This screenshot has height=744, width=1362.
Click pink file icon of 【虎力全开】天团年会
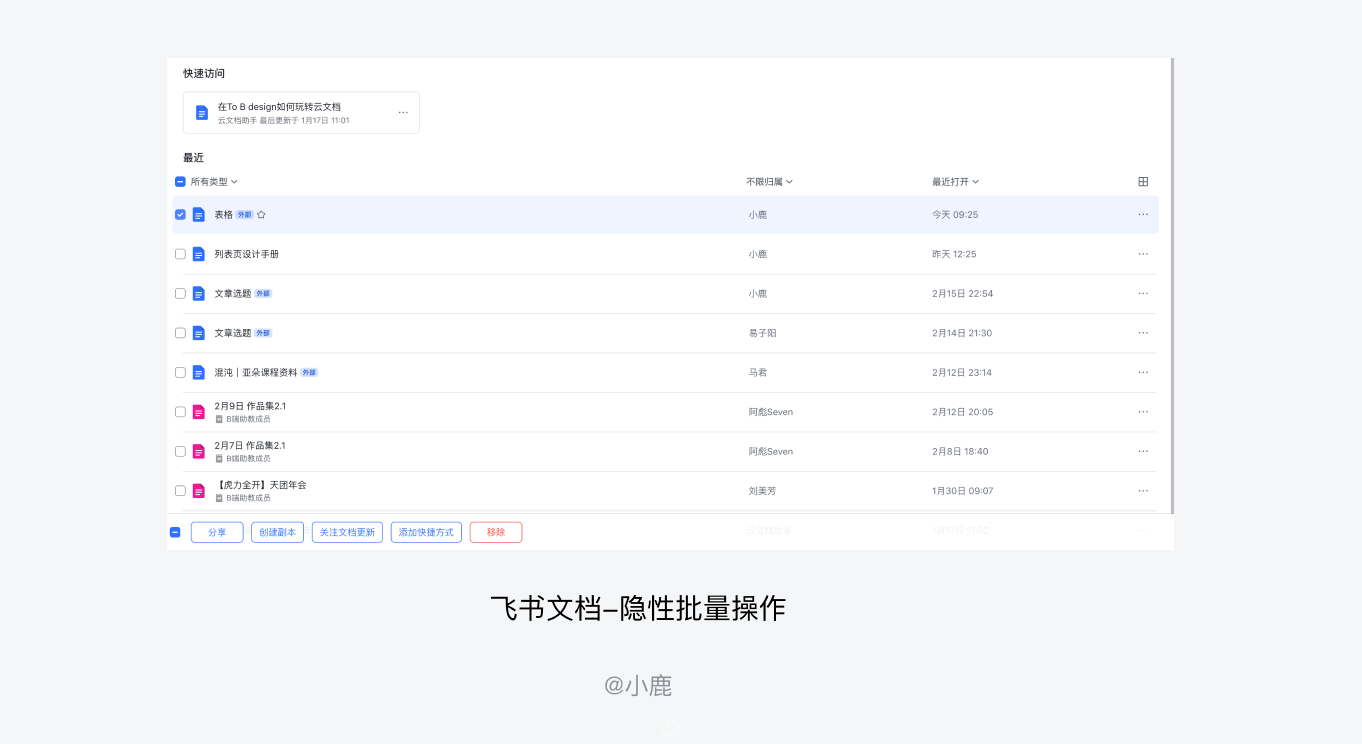199,491
